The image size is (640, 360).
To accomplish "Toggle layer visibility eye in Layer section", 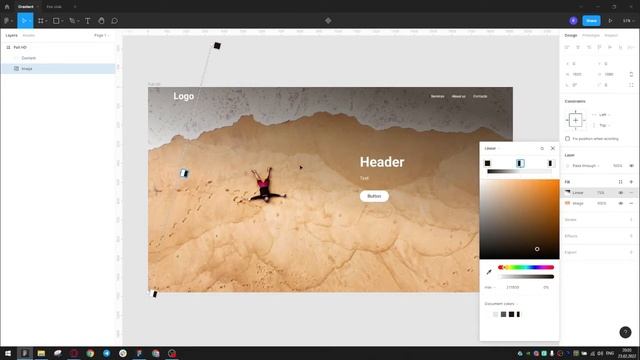I will 631,166.
